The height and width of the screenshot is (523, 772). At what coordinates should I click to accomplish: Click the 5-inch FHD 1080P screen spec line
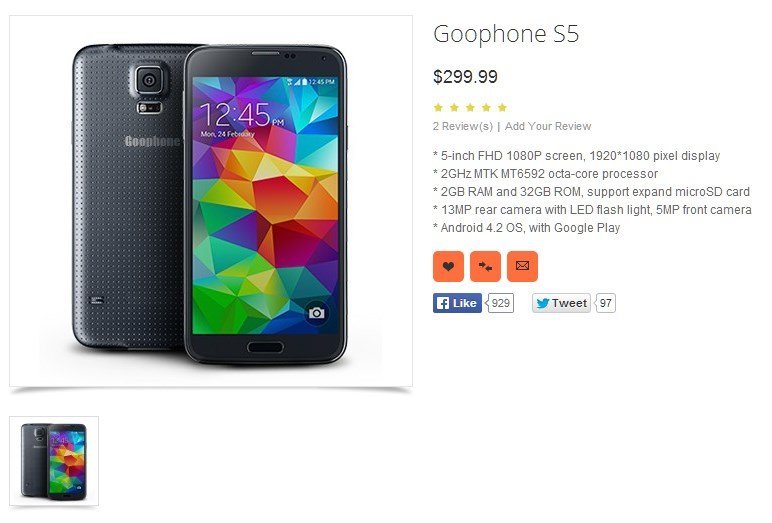[577, 156]
